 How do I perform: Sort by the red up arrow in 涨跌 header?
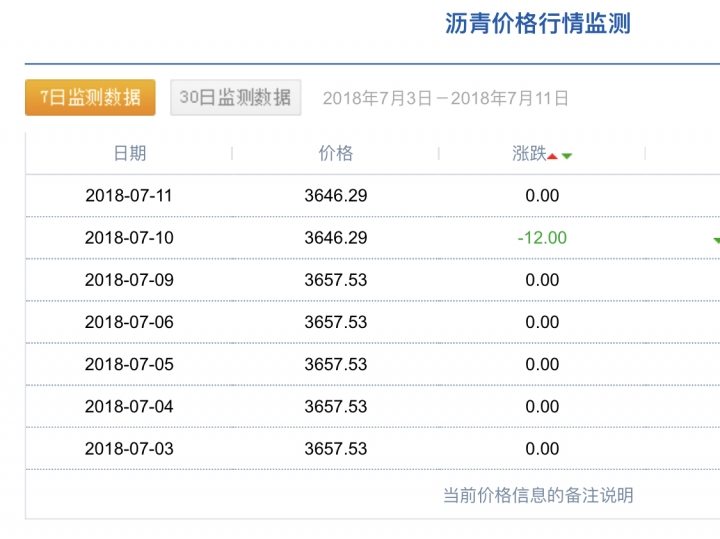pos(552,157)
